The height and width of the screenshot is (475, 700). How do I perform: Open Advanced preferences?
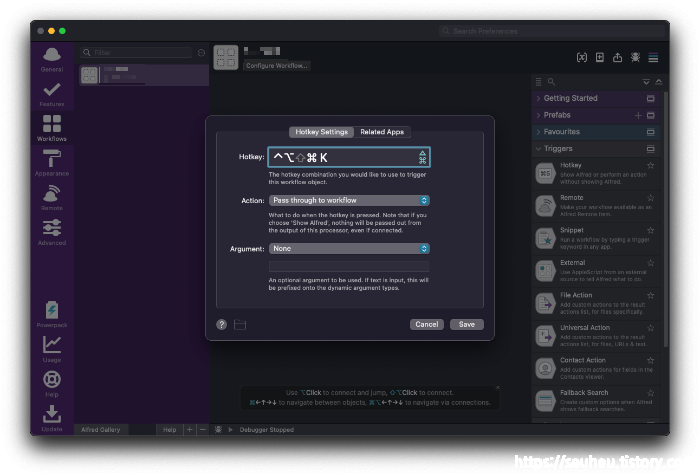[x=52, y=232]
